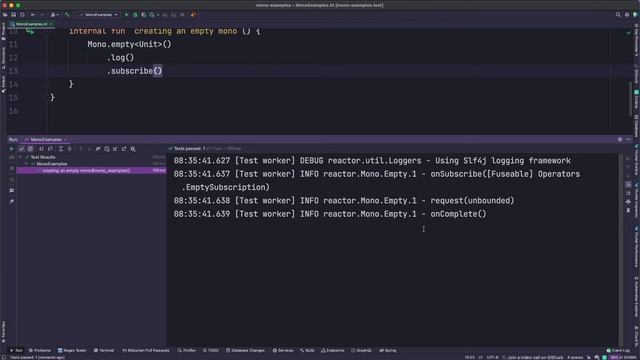Click the LF line separator in the status bar
Screen dimensions: 640x360
480,358
